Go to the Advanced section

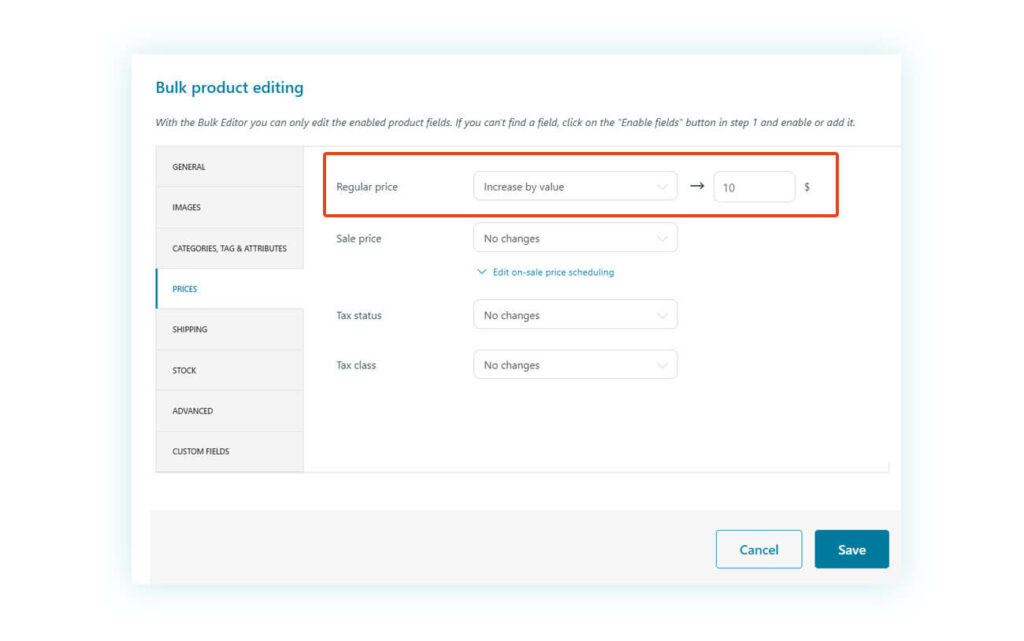pos(229,410)
